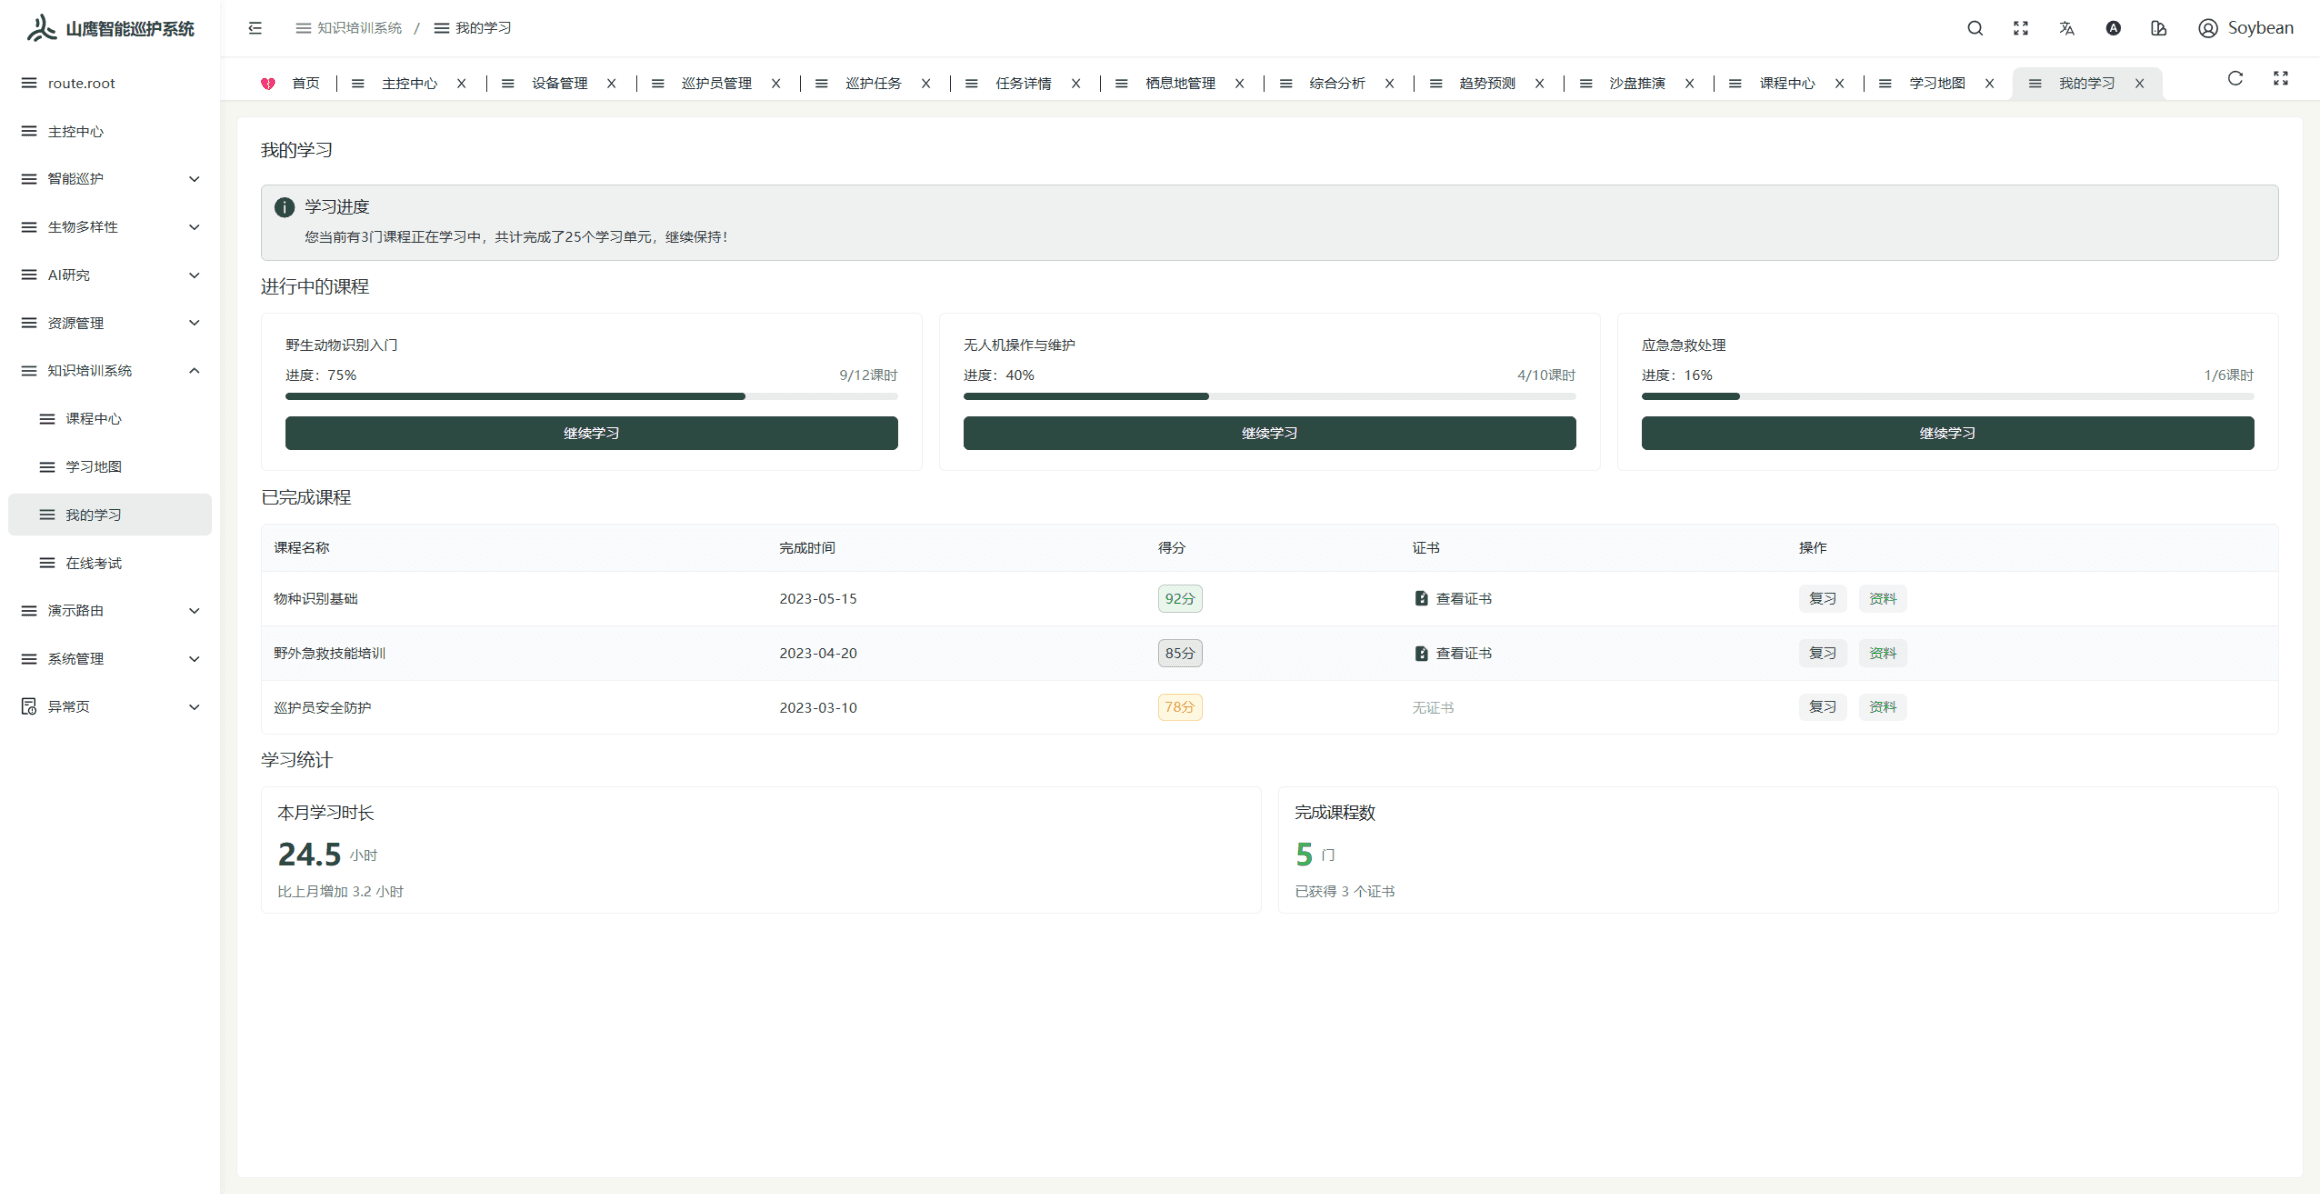Image resolution: width=2320 pixels, height=1195 pixels.
Task: View certificate link for 野外急救技能培训
Action: [x=1462, y=653]
